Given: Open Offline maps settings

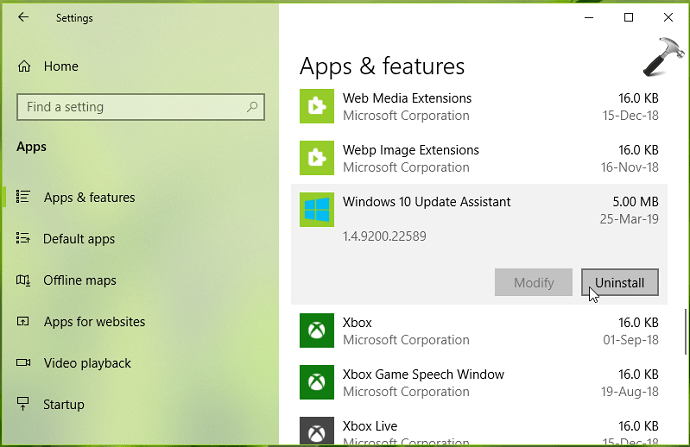Looking at the screenshot, I should click(x=80, y=280).
